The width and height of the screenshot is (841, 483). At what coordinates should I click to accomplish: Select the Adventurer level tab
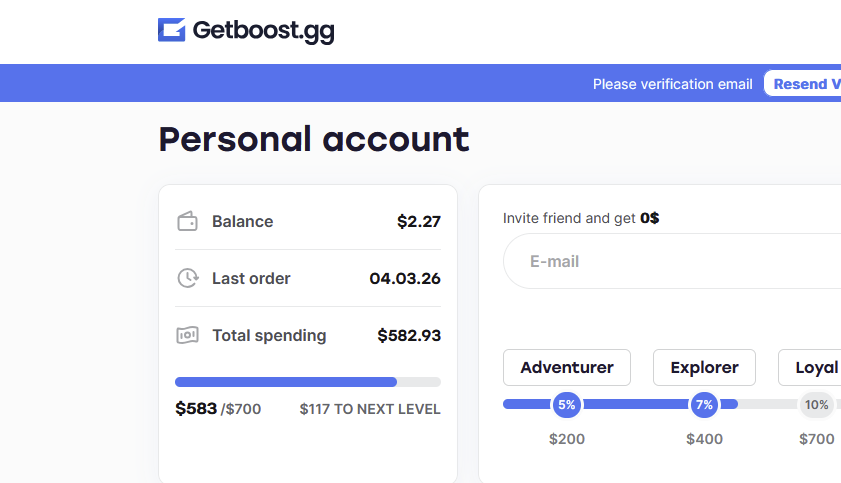pyautogui.click(x=567, y=367)
